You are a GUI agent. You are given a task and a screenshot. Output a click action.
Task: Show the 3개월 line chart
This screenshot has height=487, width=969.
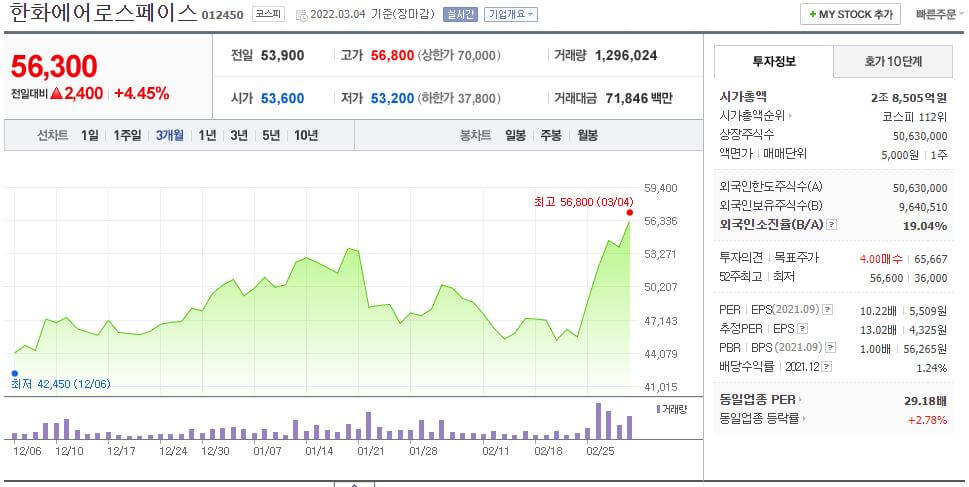(x=169, y=135)
